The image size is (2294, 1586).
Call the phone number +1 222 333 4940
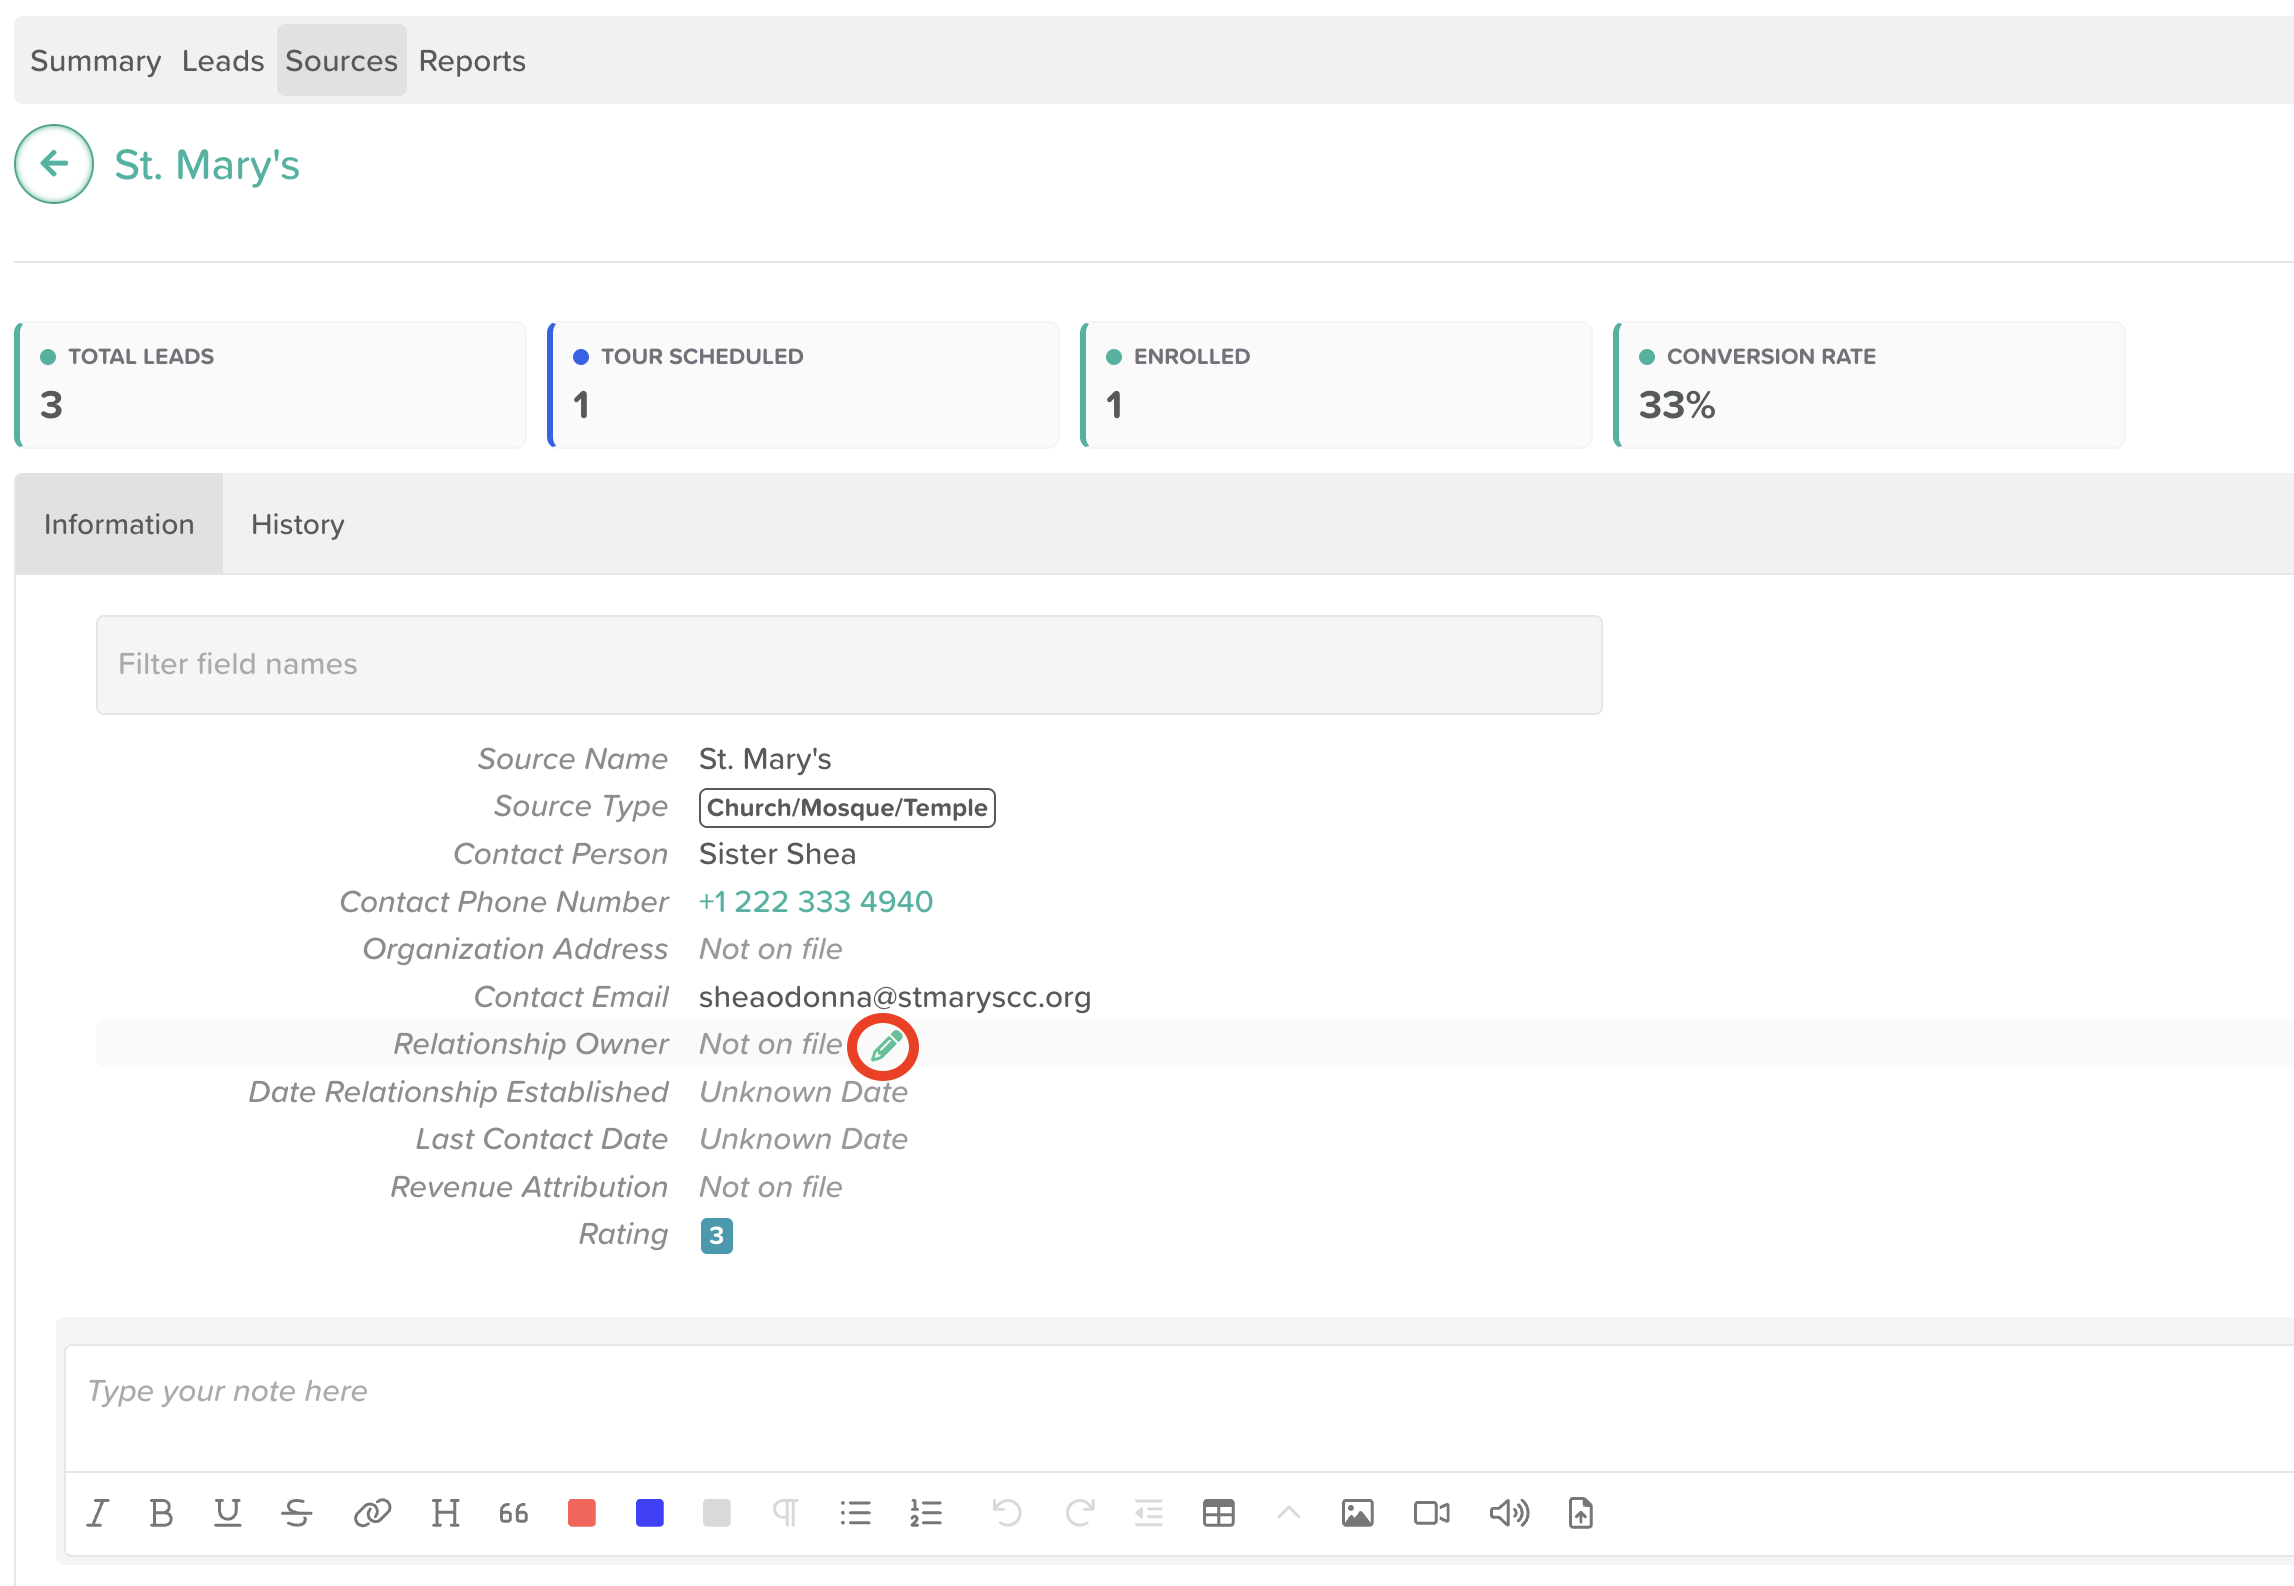pyautogui.click(x=816, y=902)
